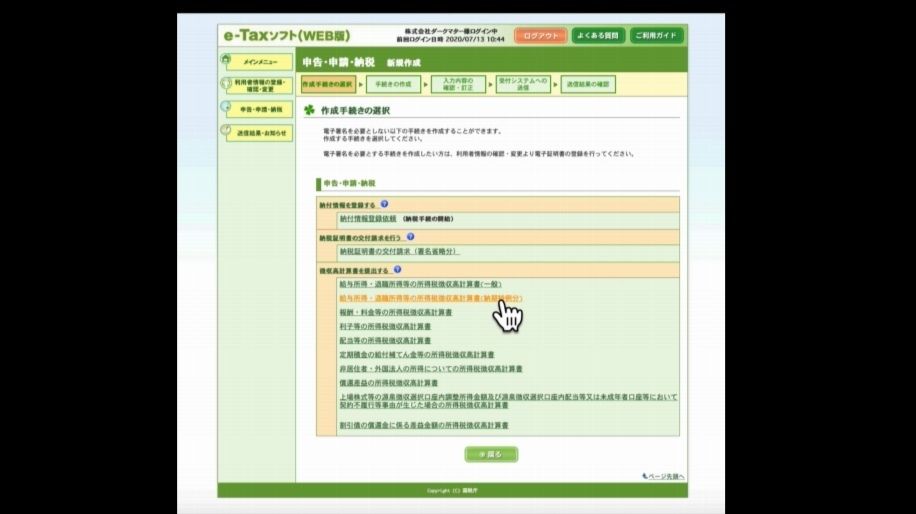Click help icon beside 納付情報を登録する
Viewport: 916px width, 514px height.
(384, 204)
